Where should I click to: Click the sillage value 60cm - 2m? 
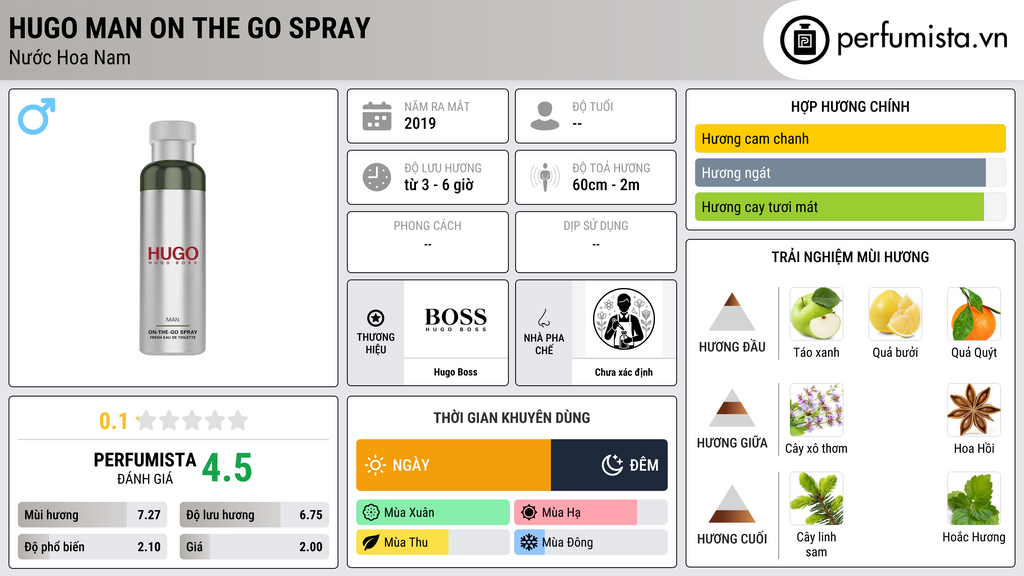coord(606,185)
